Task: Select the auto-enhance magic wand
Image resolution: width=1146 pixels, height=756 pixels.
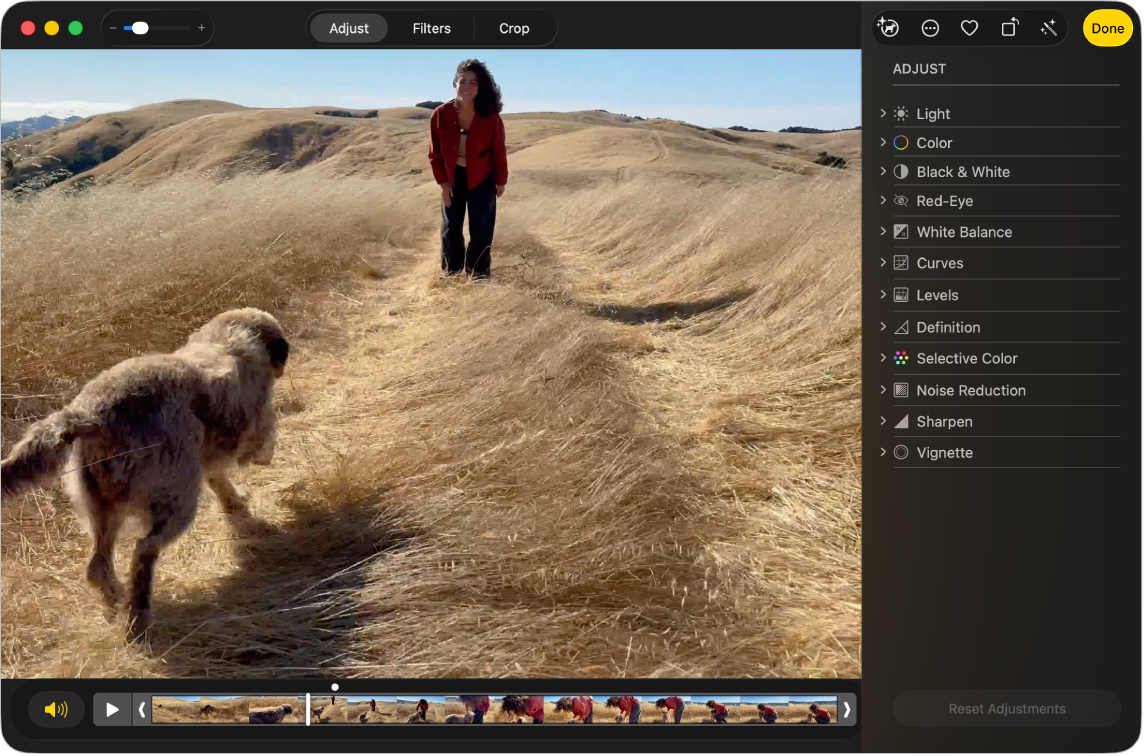Action: [1048, 27]
